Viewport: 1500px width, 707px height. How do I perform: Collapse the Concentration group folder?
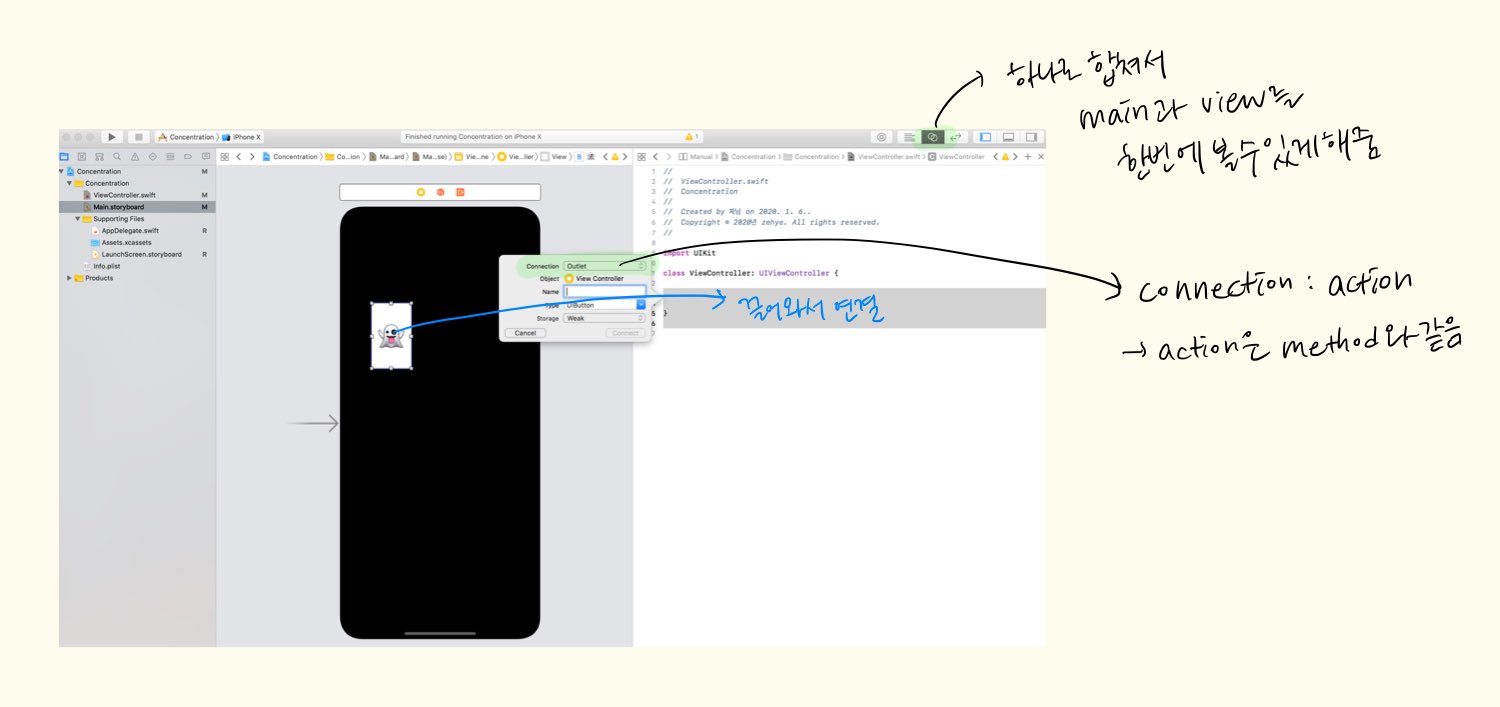coord(70,184)
